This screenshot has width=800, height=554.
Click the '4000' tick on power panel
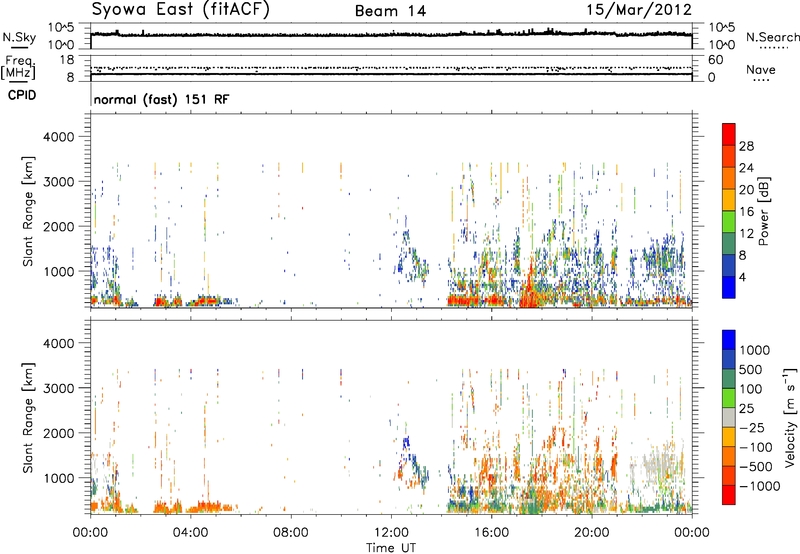click(x=58, y=137)
